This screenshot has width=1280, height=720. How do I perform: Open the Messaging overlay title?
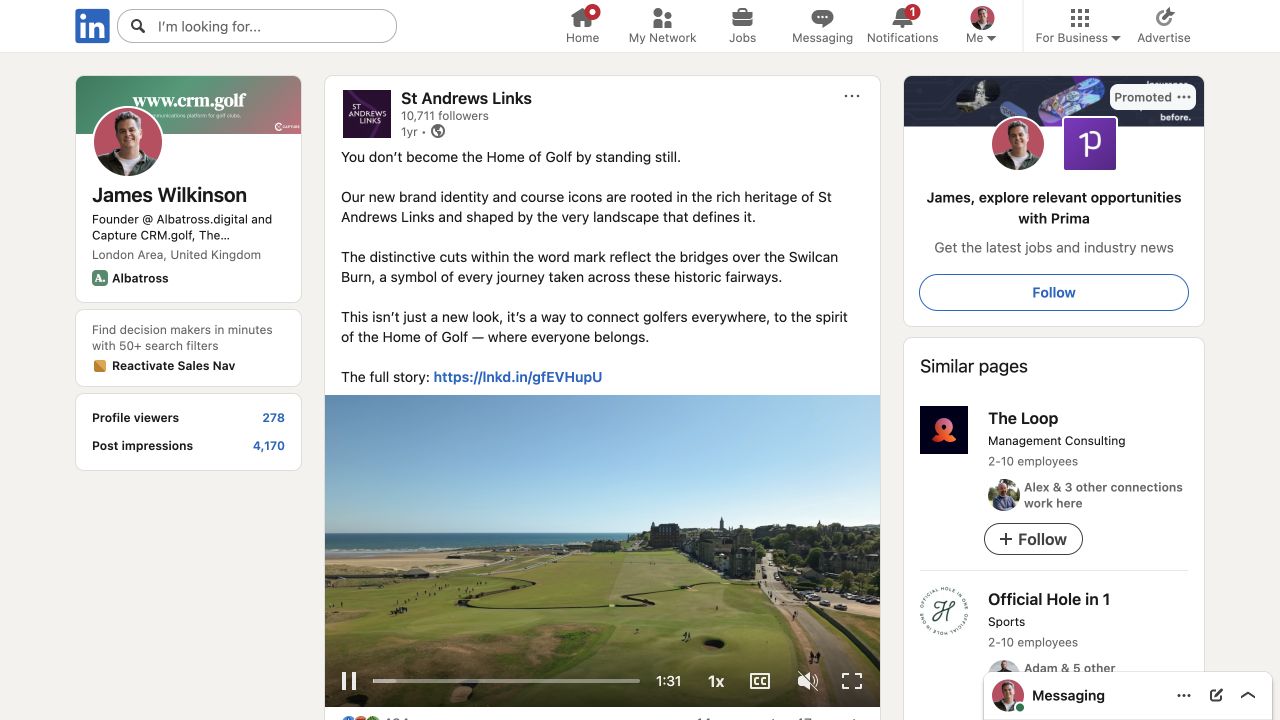click(x=1068, y=695)
